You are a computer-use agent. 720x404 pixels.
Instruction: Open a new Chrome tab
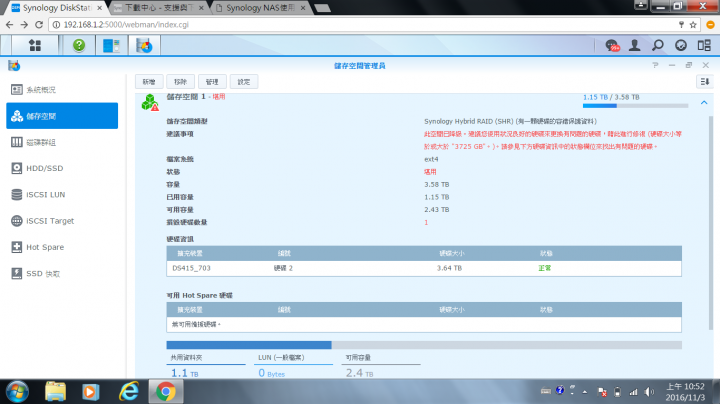click(323, 8)
